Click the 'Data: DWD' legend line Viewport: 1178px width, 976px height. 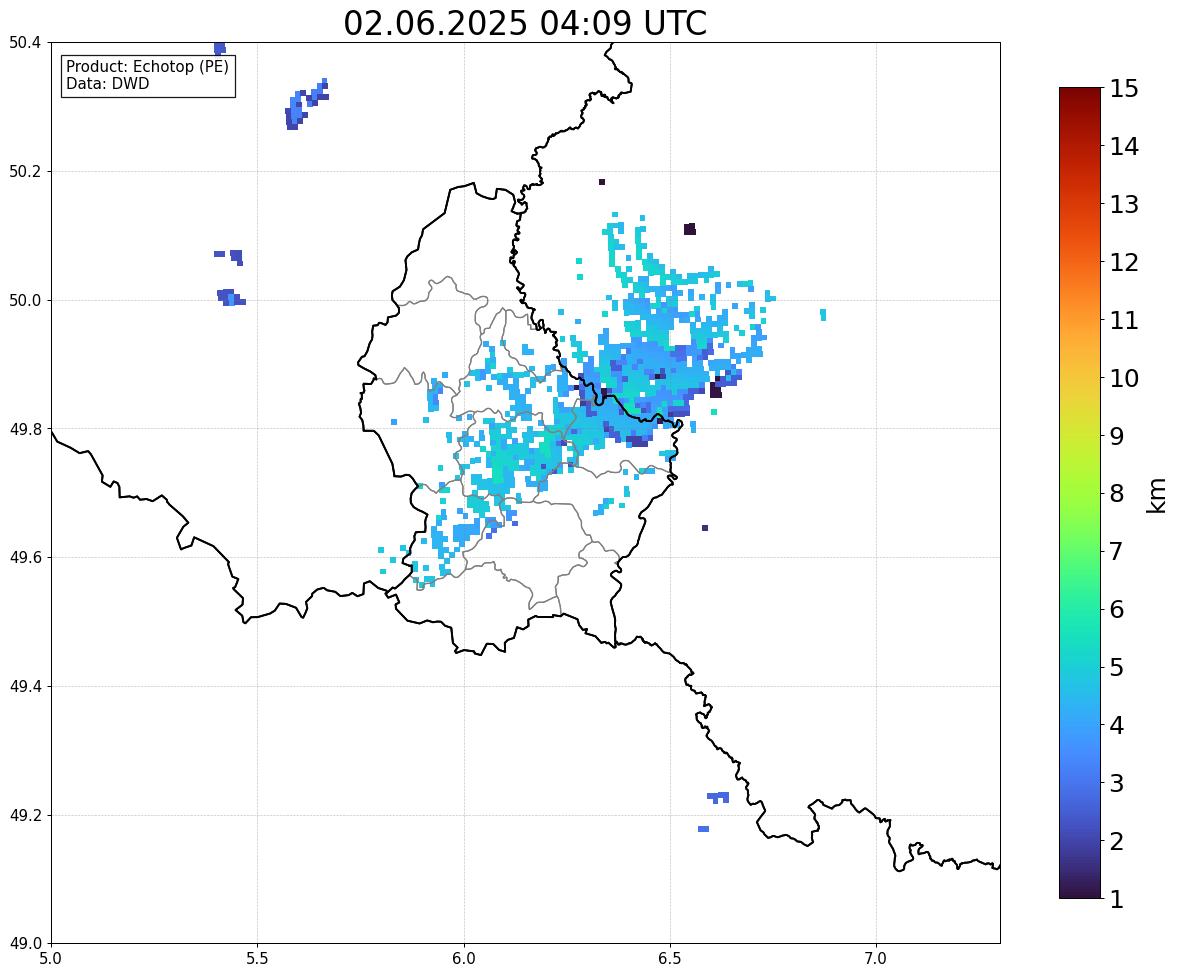(x=107, y=83)
